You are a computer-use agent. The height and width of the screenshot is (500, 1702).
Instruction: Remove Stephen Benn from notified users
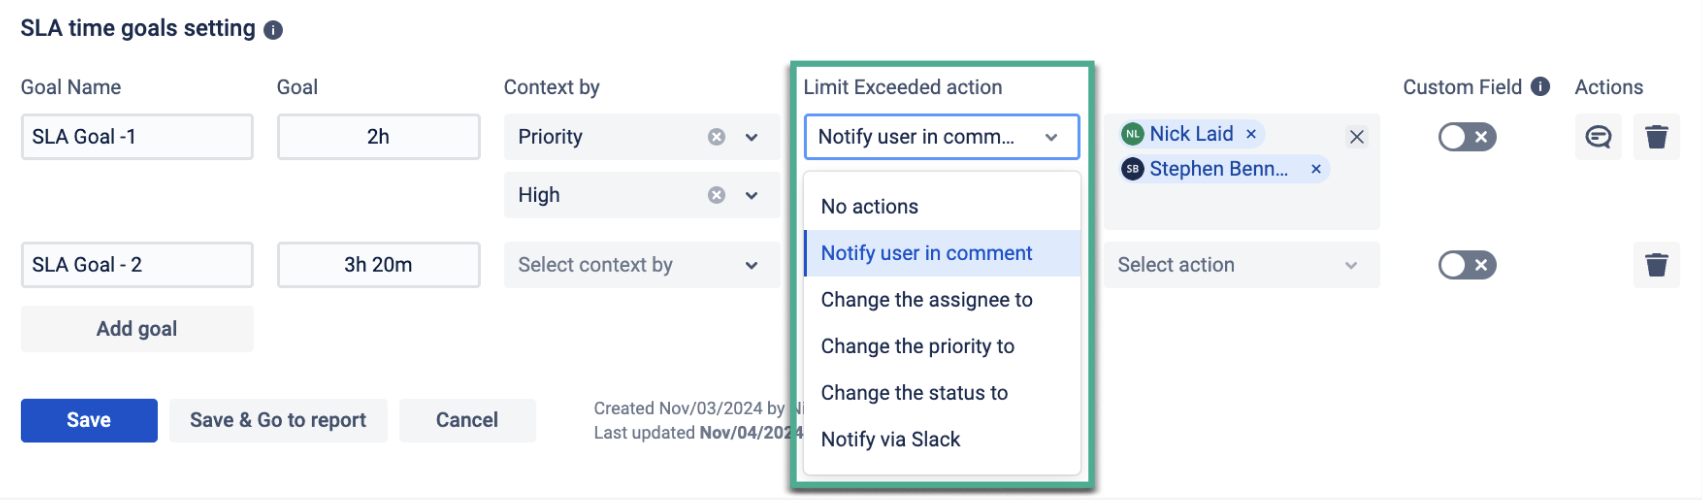tap(1316, 169)
